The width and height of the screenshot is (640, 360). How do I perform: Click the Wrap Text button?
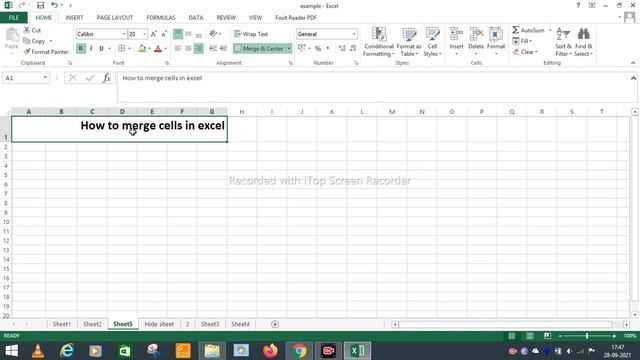251,34
